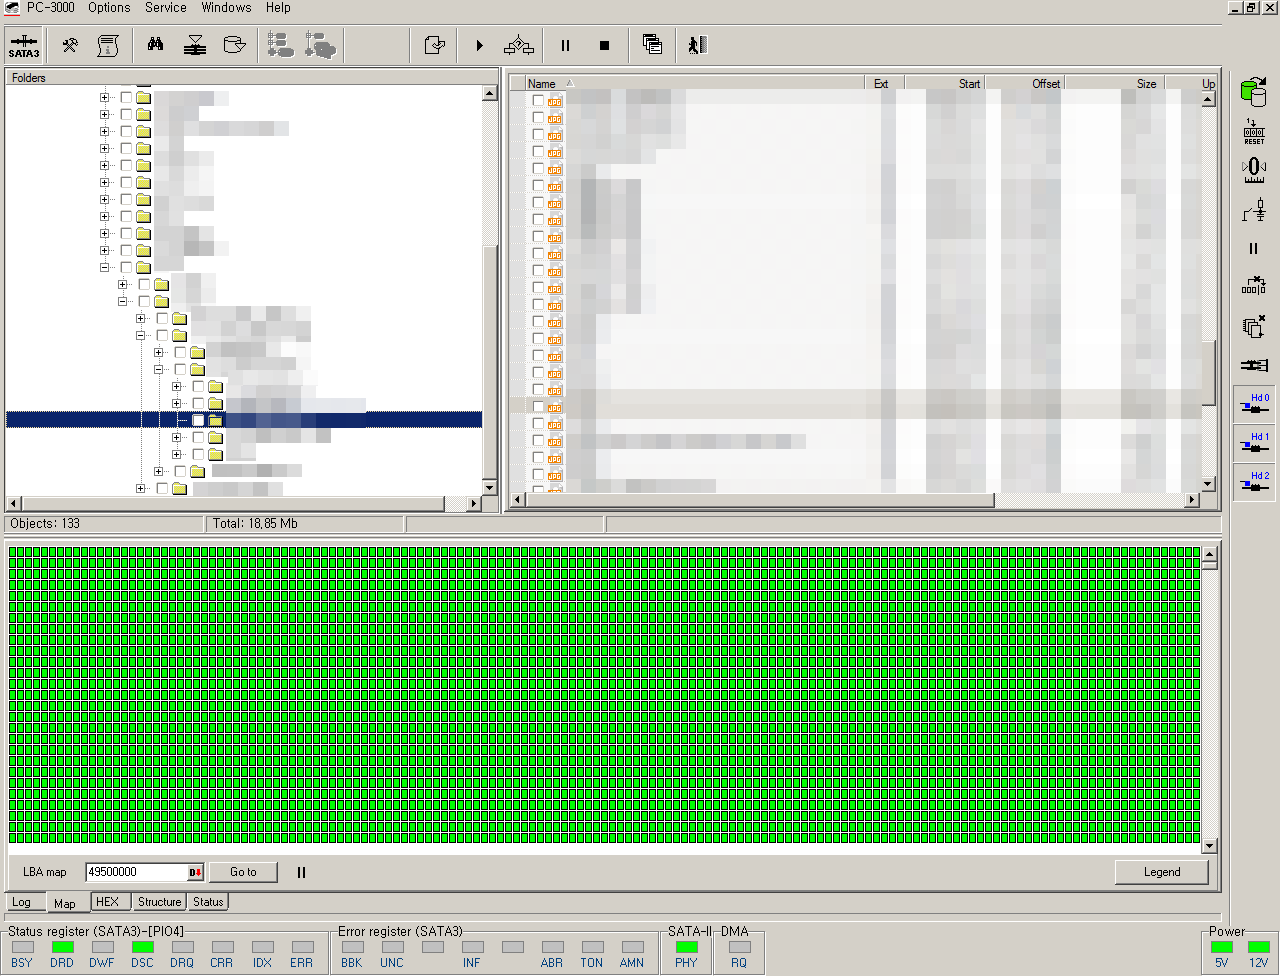This screenshot has width=1280, height=976.
Task: Open the hammer and wrench utilities icon
Action: click(x=70, y=45)
